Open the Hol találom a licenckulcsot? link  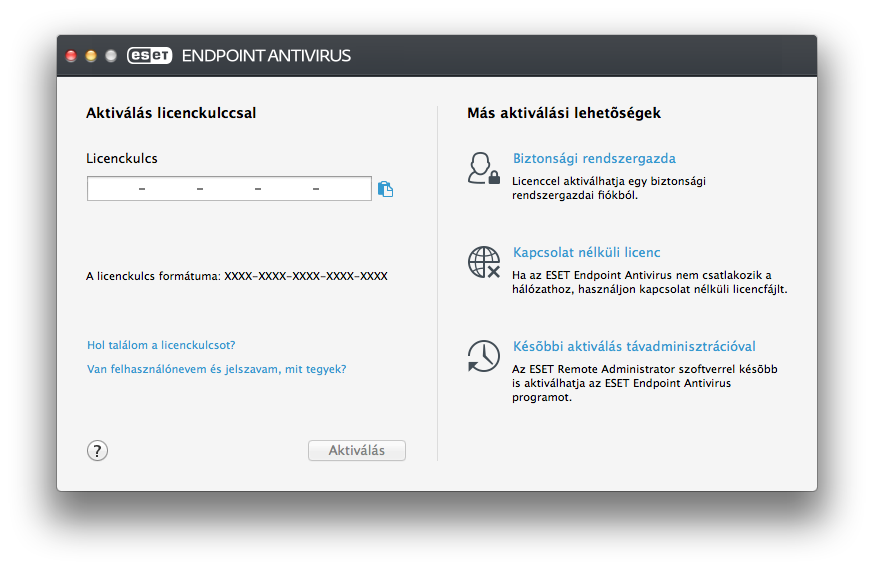coord(161,345)
